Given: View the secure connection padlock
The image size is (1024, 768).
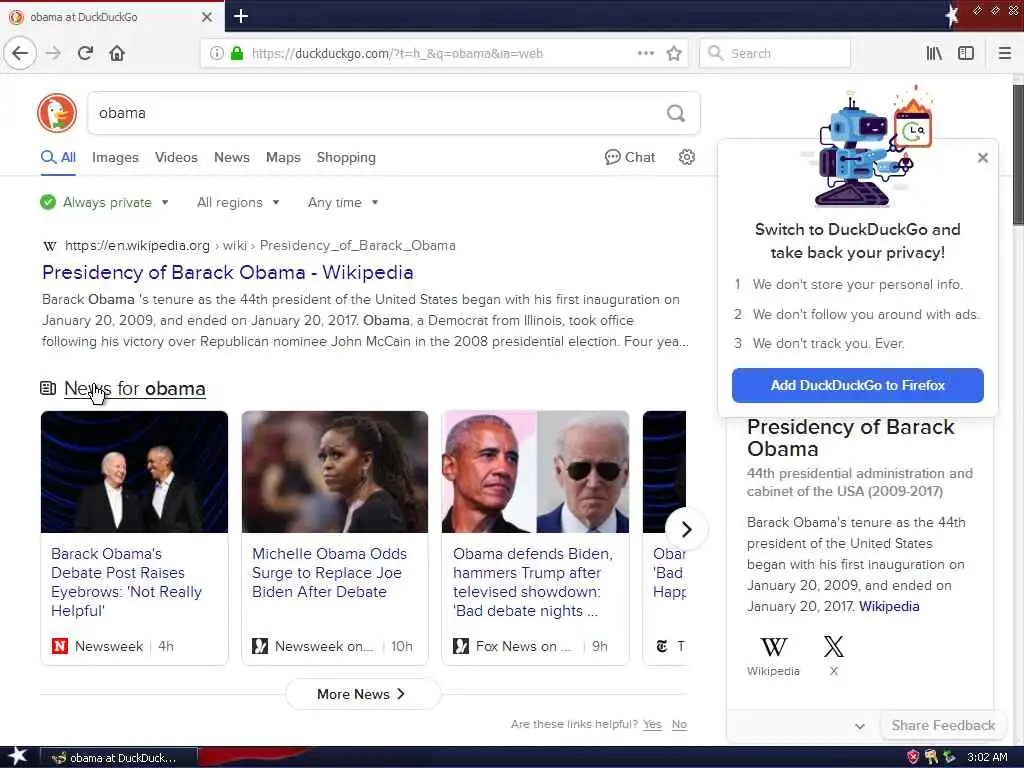Looking at the screenshot, I should pyautogui.click(x=237, y=53).
